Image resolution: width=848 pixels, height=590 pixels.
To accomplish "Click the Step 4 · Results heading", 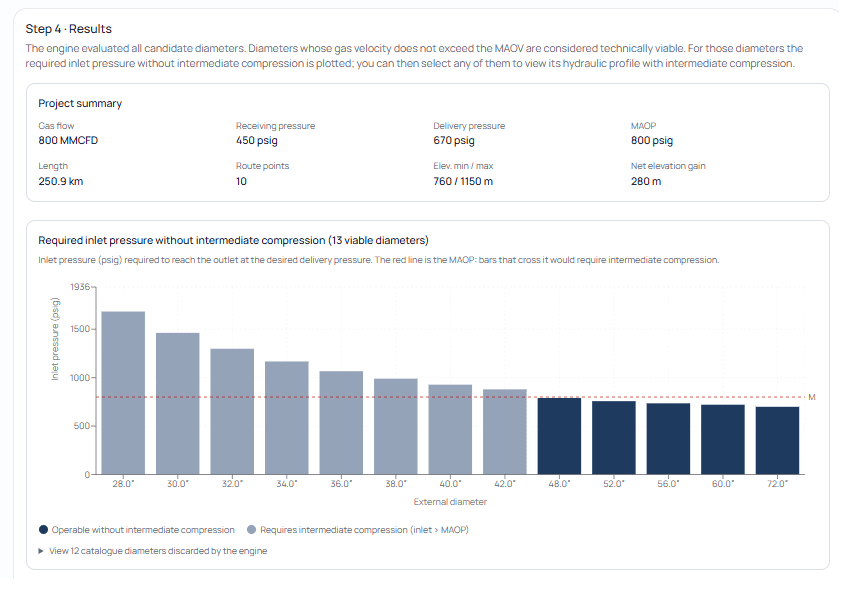I will (70, 29).
